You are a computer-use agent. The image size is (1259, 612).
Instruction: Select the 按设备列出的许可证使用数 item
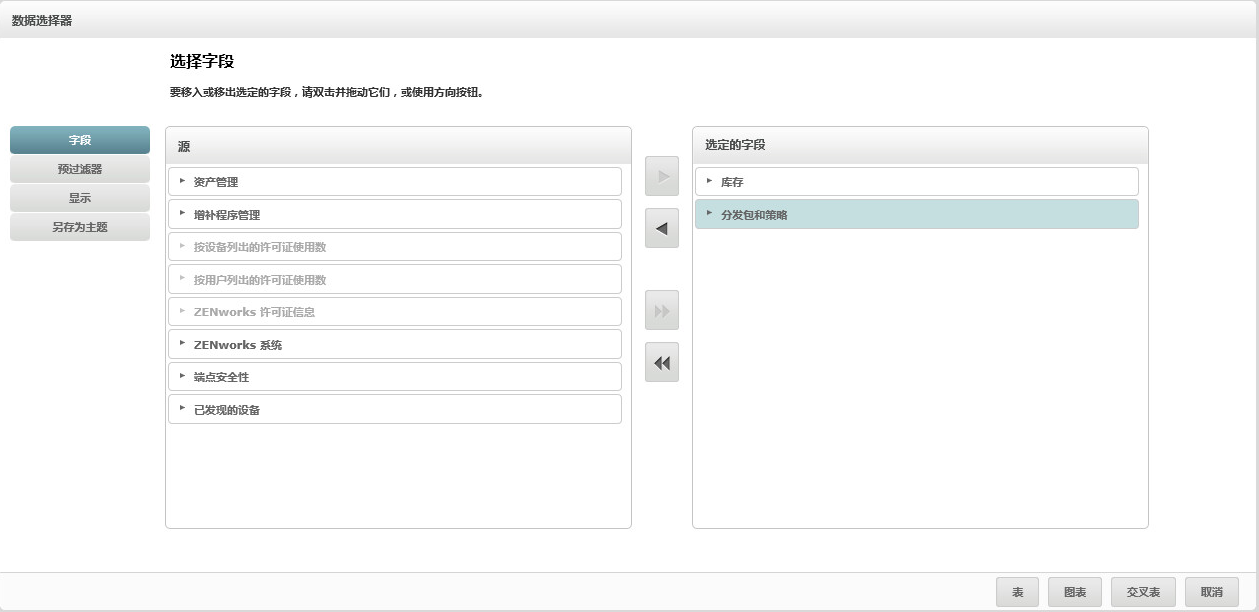pyautogui.click(x=260, y=247)
